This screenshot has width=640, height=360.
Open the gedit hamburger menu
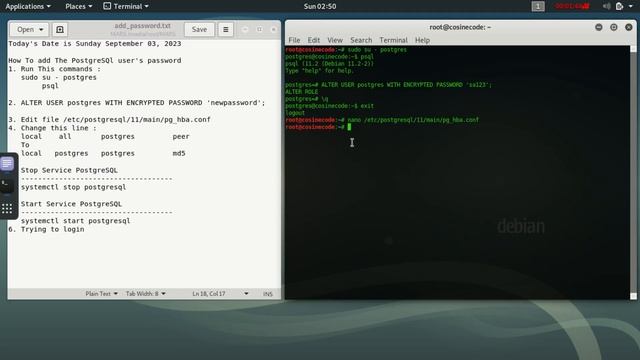tap(225, 29)
